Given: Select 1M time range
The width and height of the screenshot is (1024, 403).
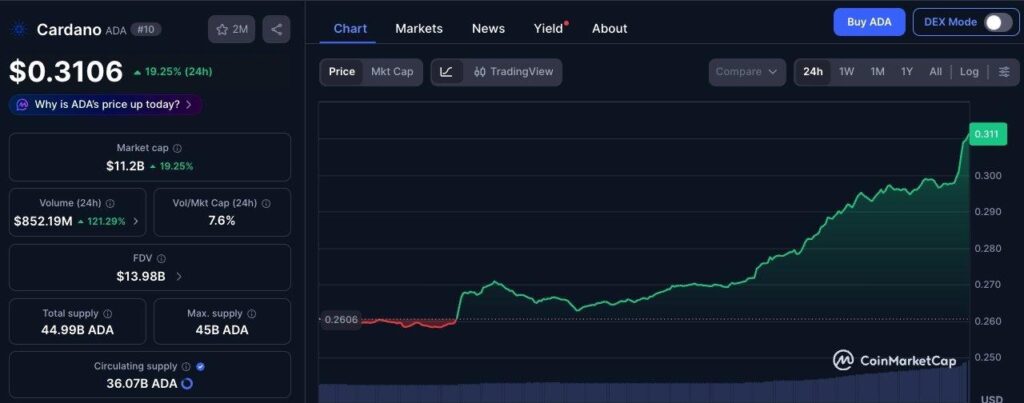Looking at the screenshot, I should click(877, 72).
